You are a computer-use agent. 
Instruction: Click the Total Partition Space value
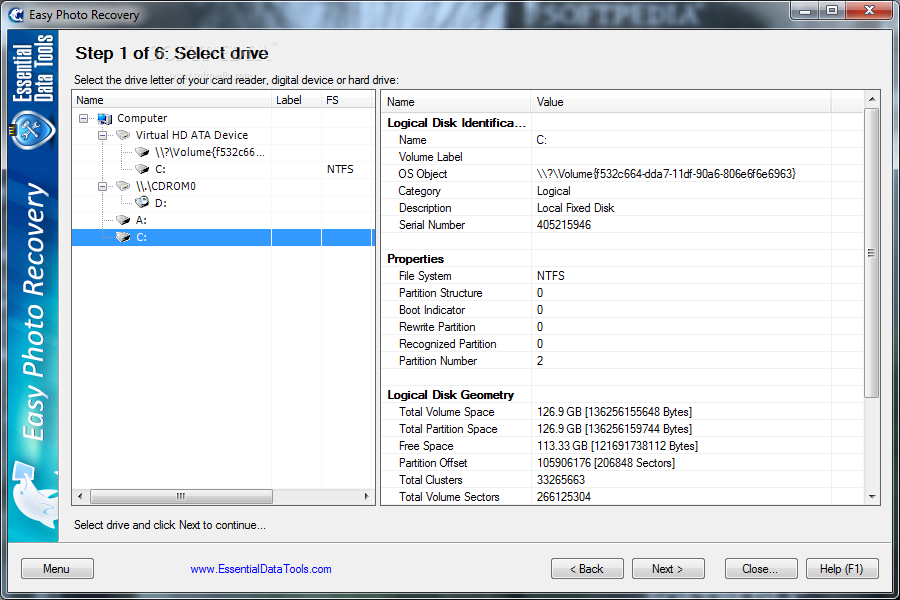click(614, 429)
